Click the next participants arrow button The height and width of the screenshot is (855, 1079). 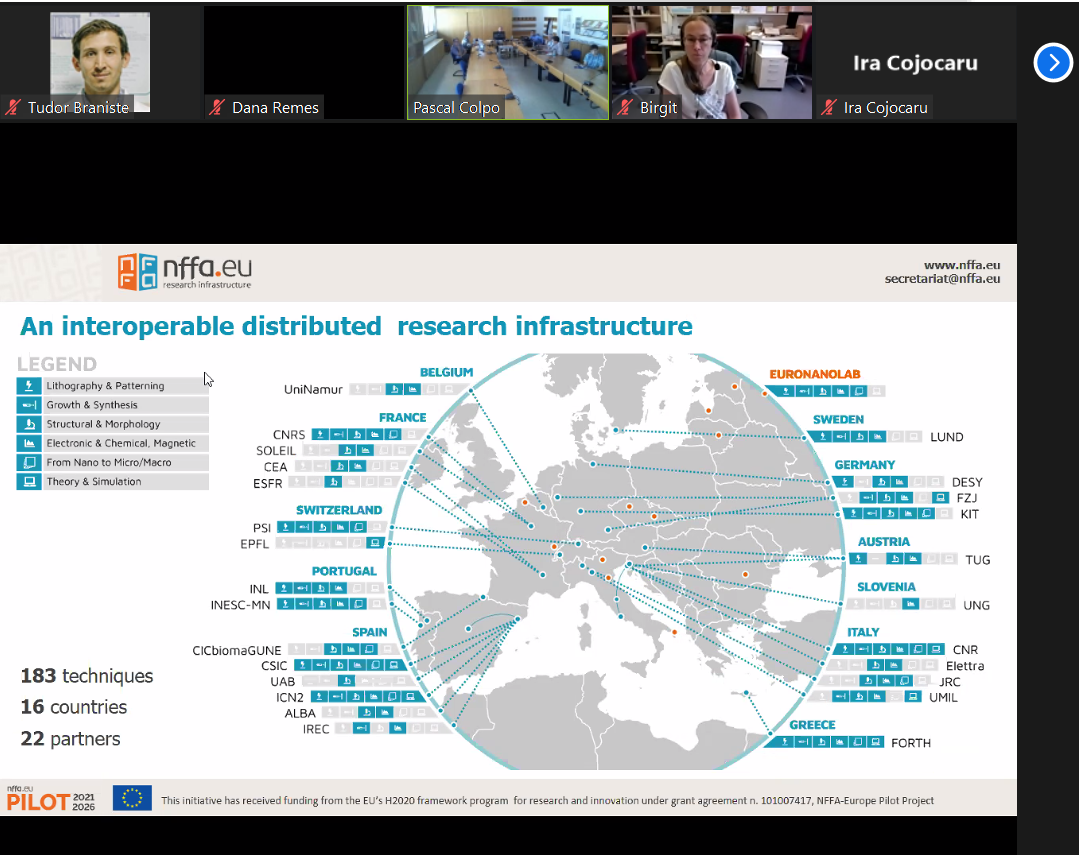(1053, 63)
